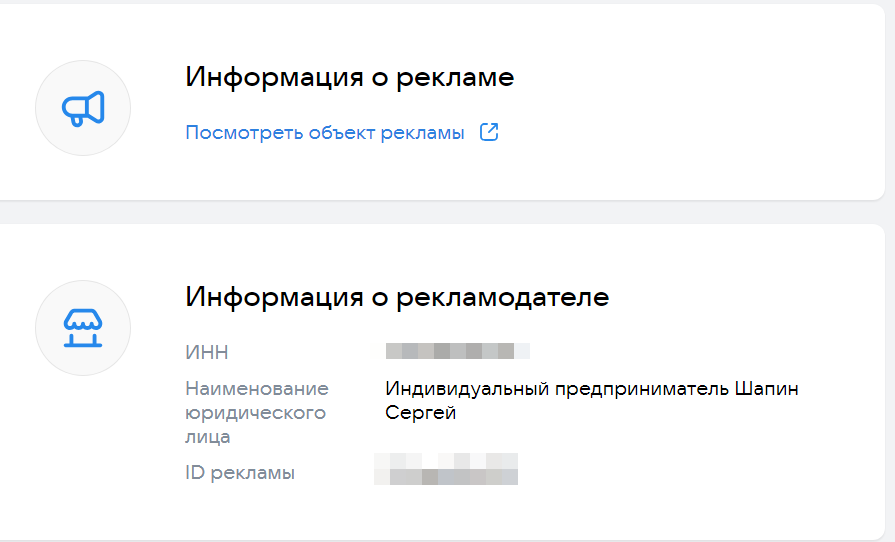Click the Информация о рекламе heading
This screenshot has height=542, width=895.
tap(349, 78)
